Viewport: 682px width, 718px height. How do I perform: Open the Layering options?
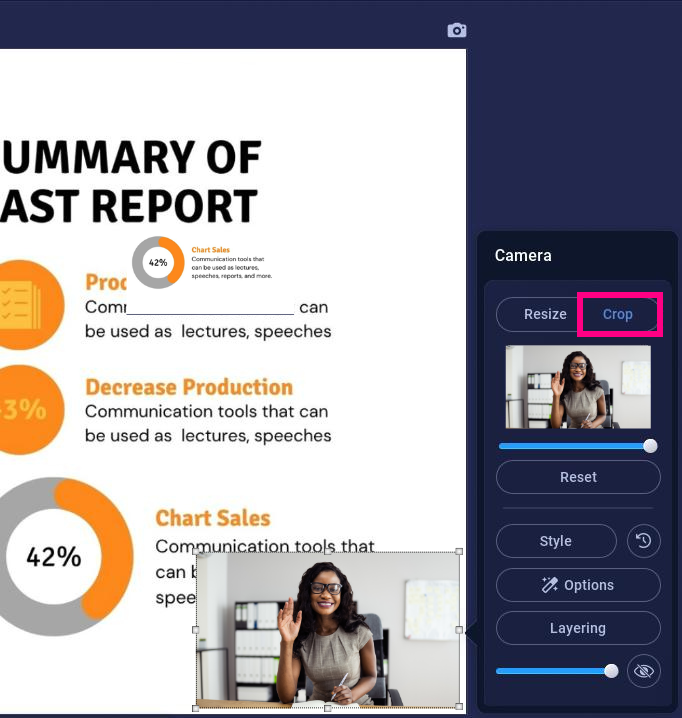click(578, 628)
